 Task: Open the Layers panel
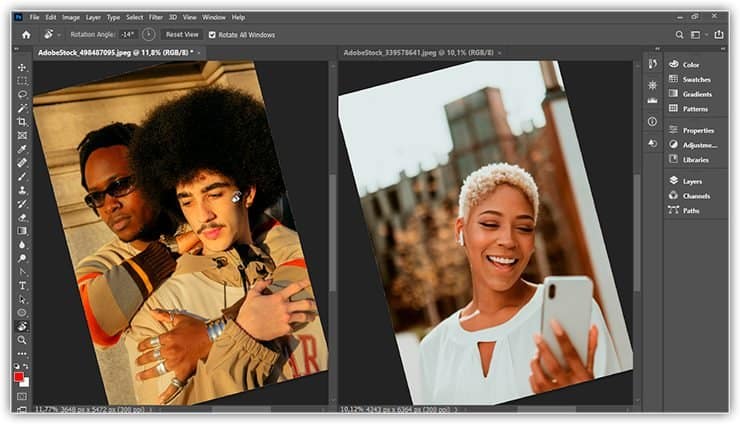(691, 182)
